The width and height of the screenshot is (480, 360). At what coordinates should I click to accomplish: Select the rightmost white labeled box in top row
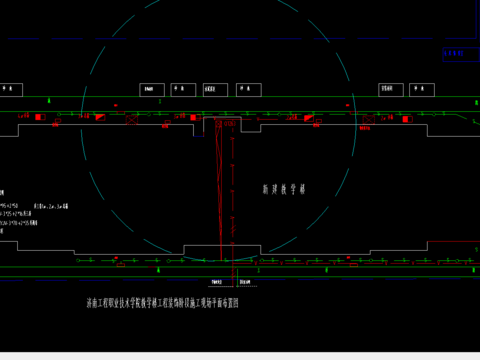[422, 90]
